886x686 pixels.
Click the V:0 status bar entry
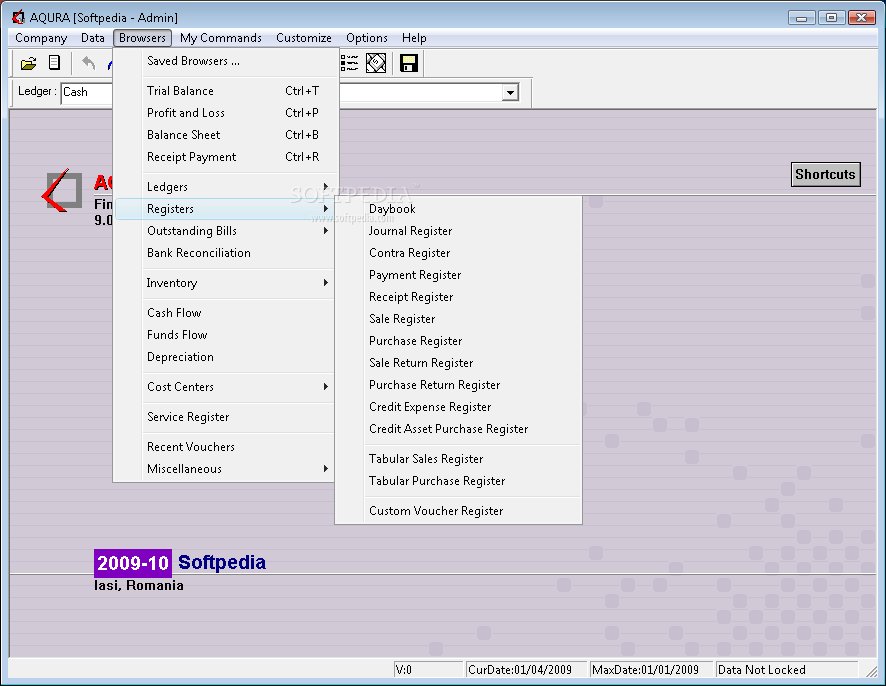tap(428, 670)
